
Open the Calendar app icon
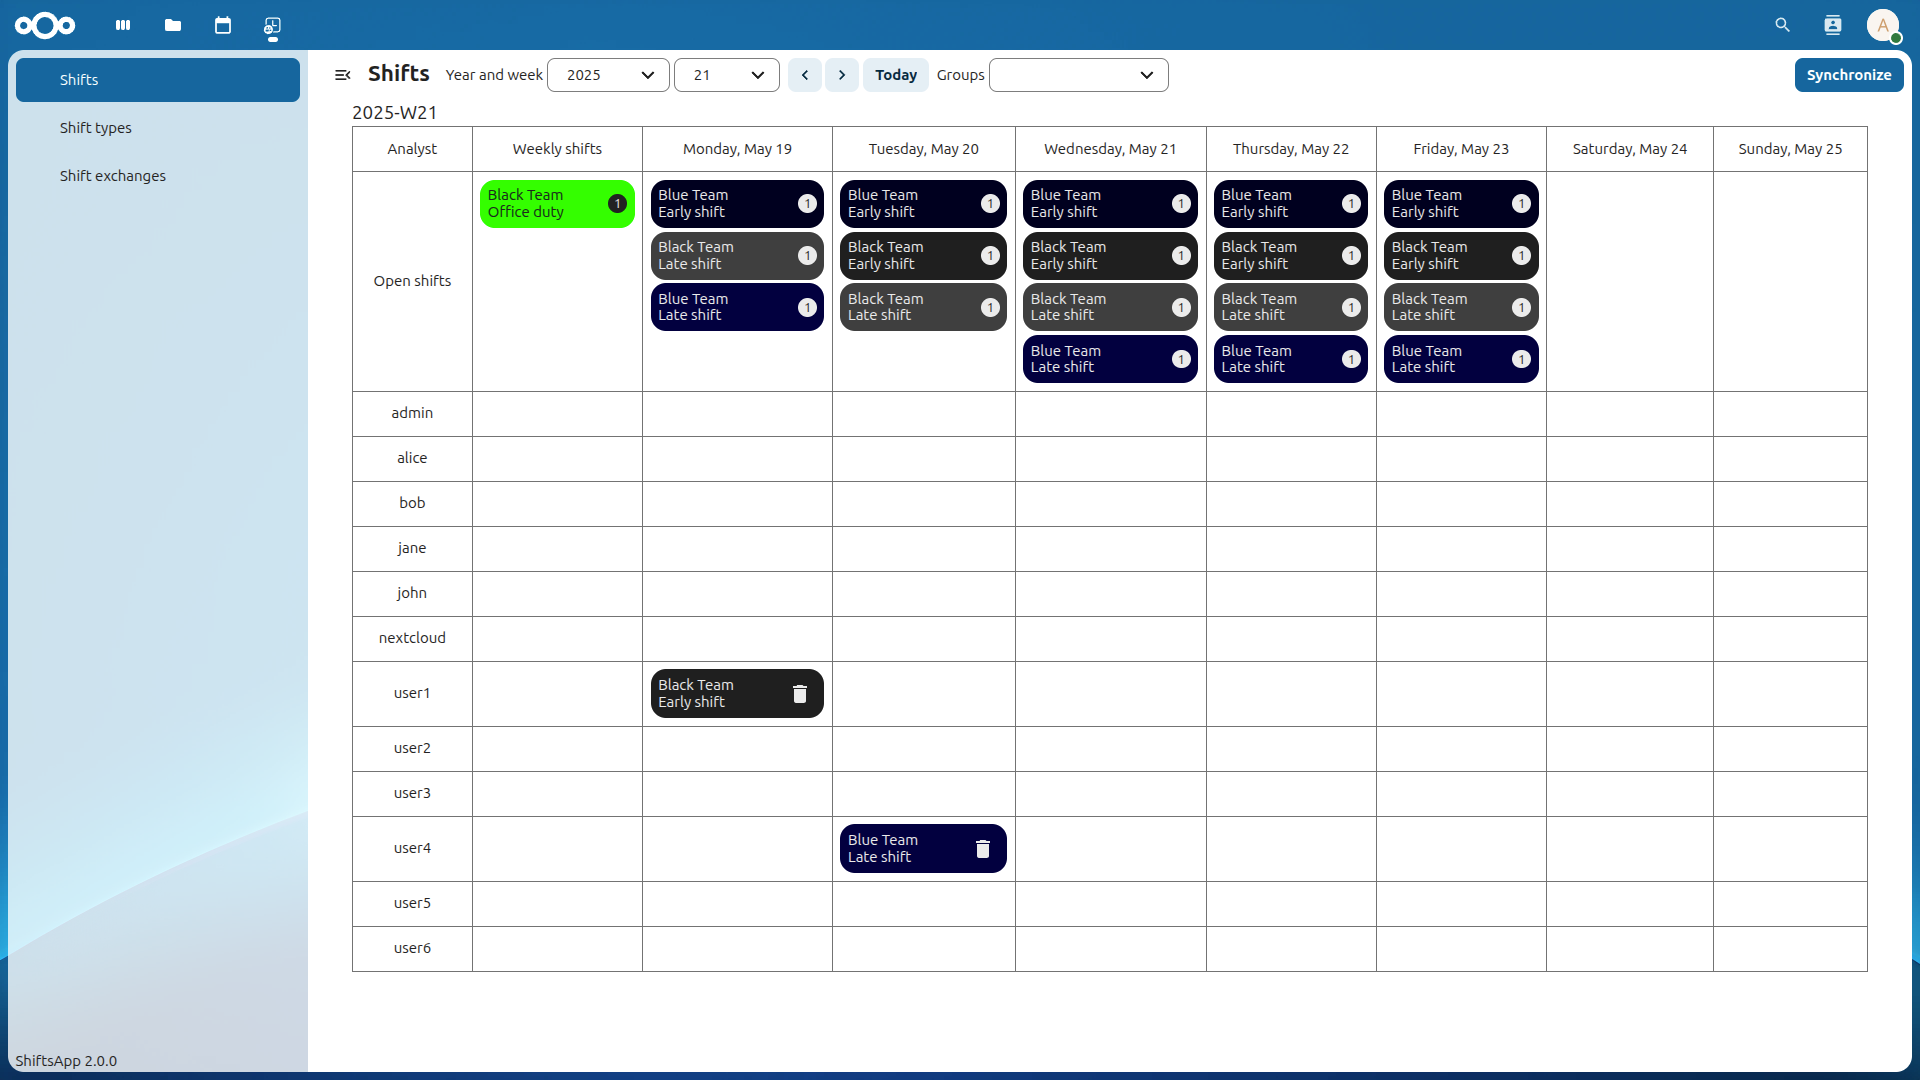click(x=223, y=25)
